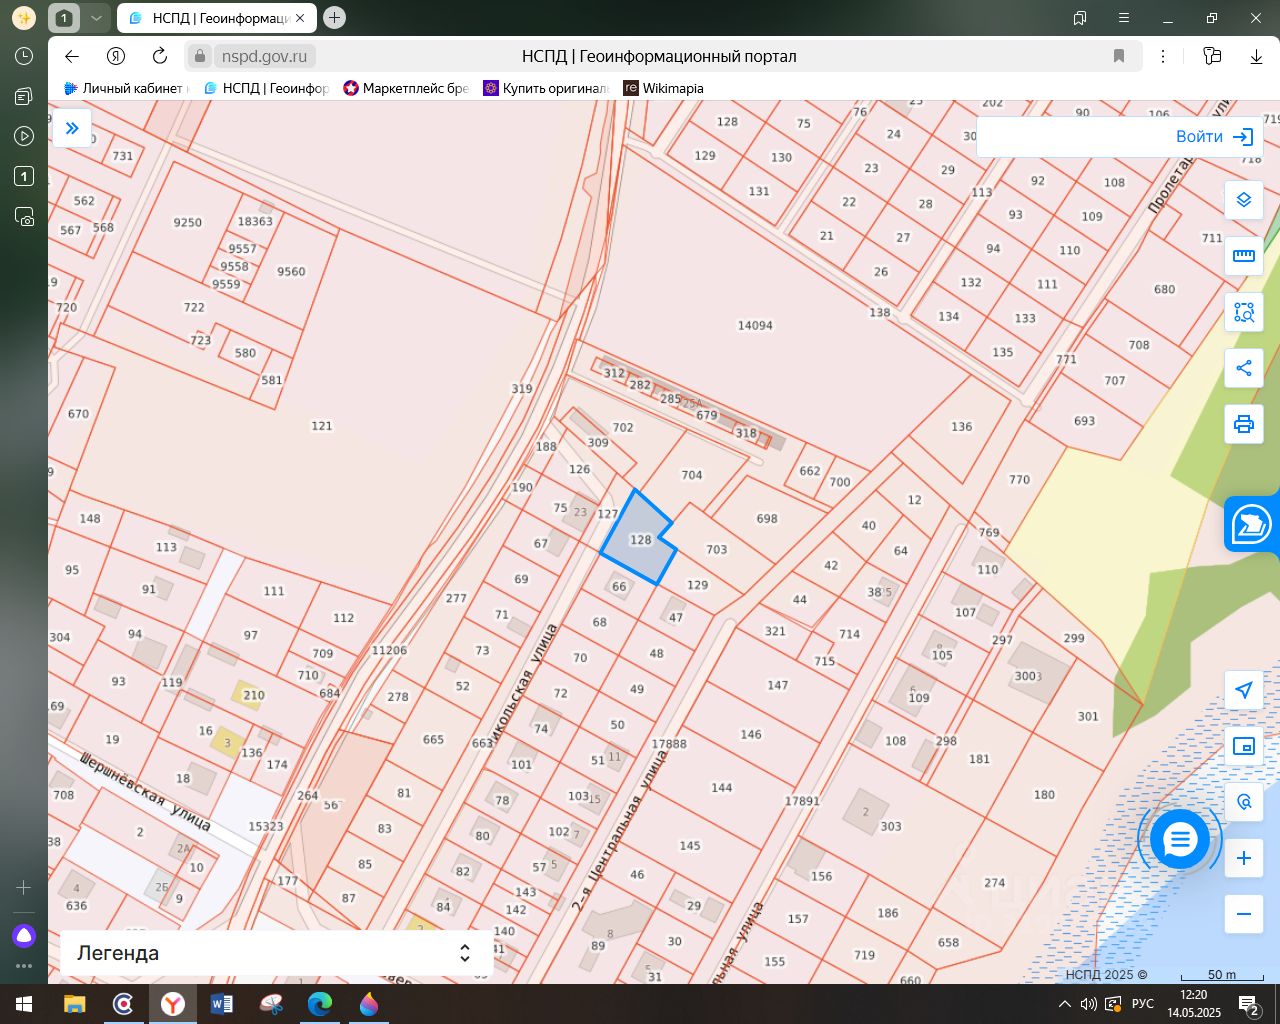1280x1024 pixels.
Task: Open a new browser tab
Action: click(334, 18)
